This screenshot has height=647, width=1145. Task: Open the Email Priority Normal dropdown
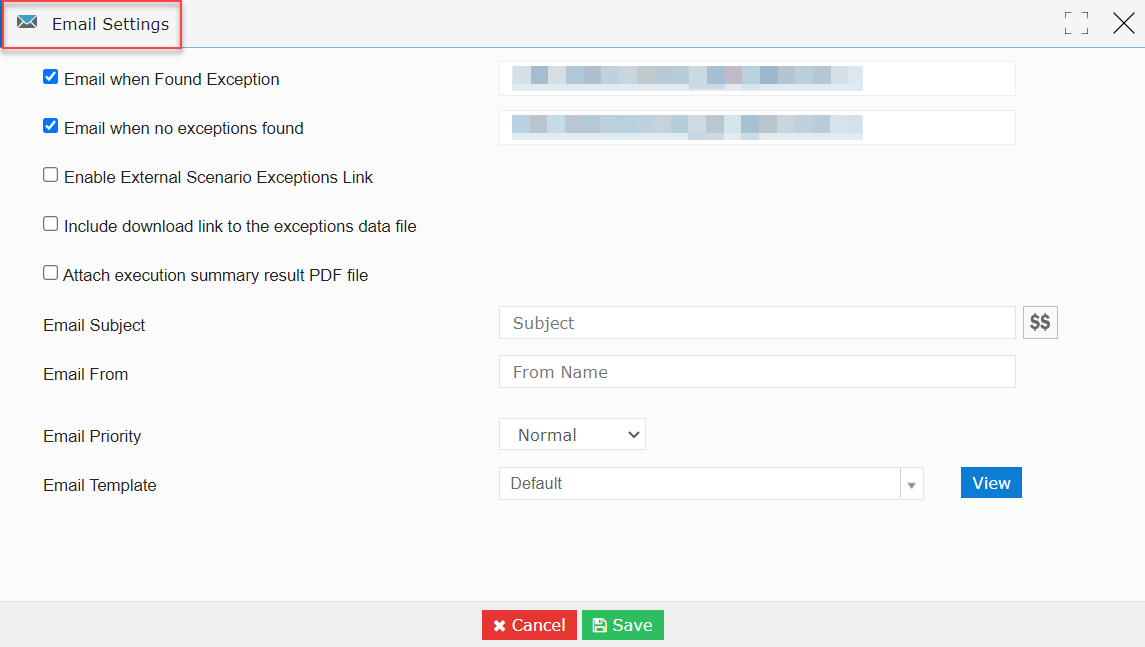[572, 434]
